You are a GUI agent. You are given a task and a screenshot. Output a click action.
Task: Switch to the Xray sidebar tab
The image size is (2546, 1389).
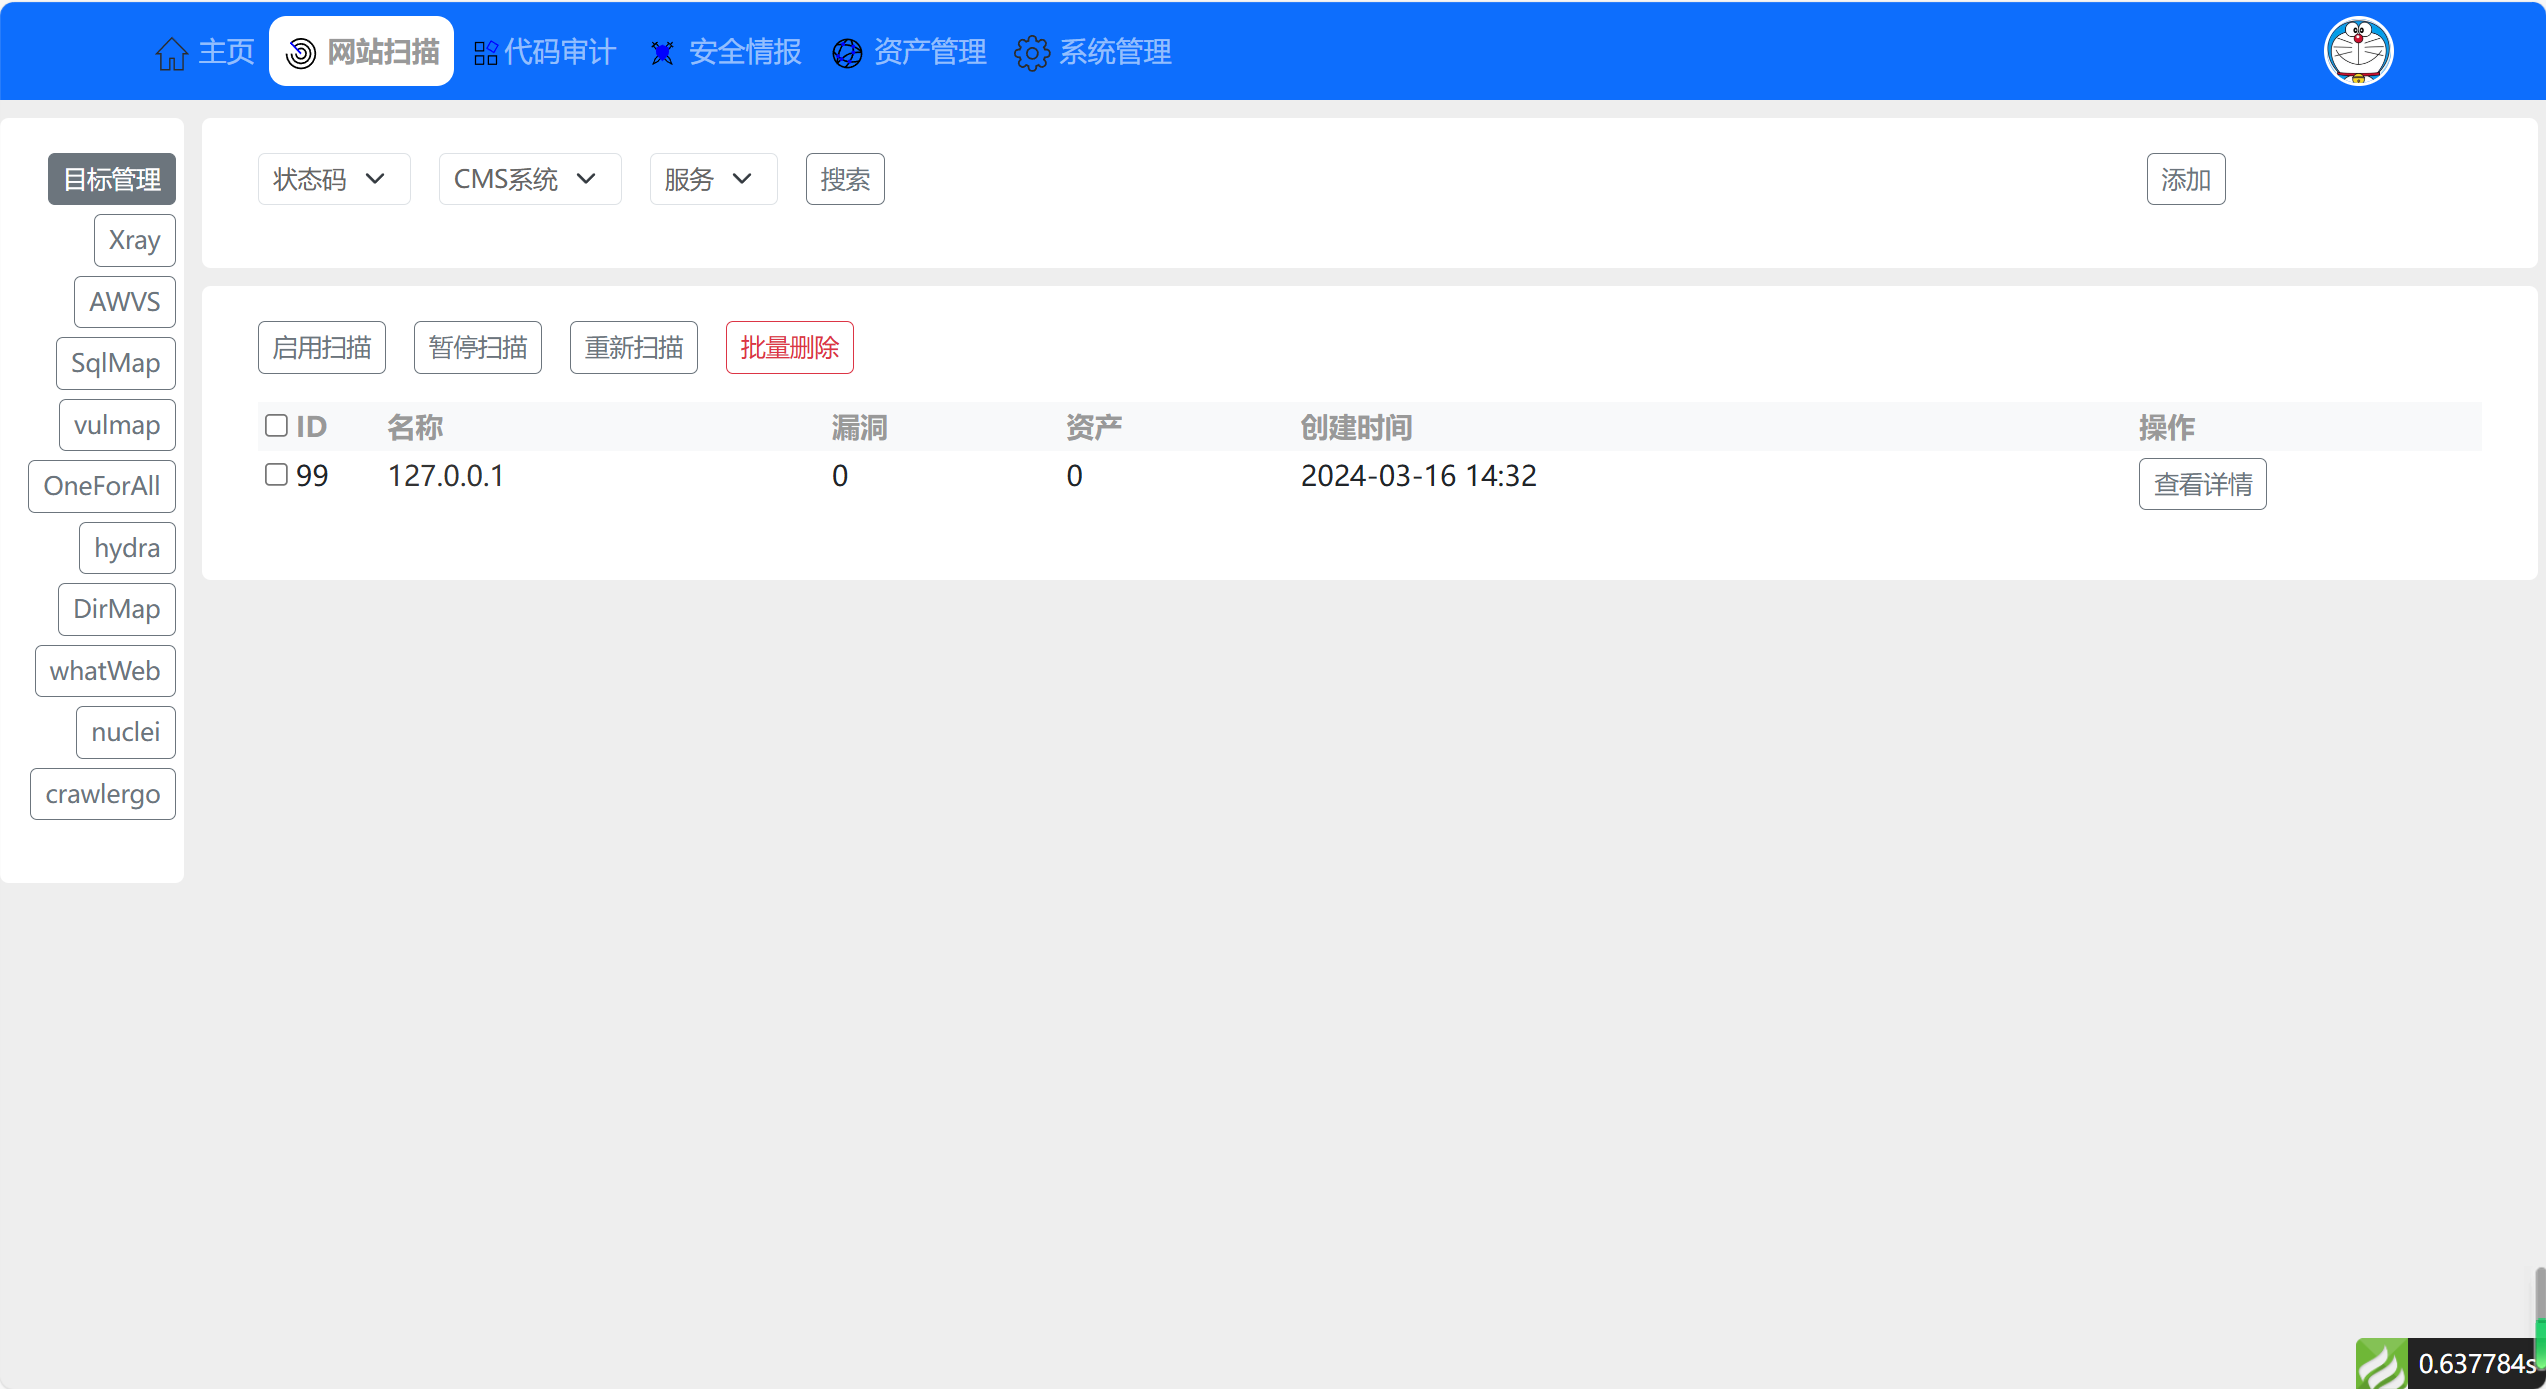[134, 240]
